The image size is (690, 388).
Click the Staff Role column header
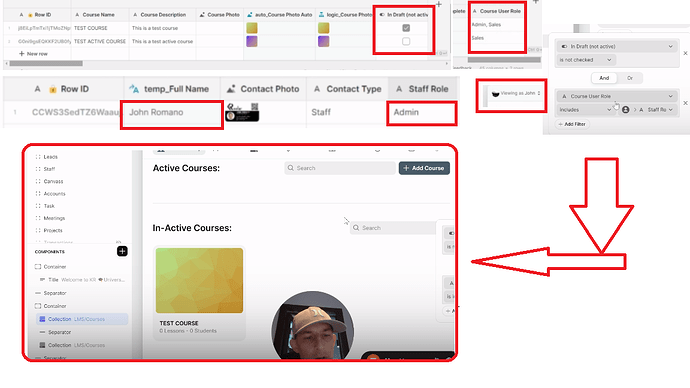423,89
